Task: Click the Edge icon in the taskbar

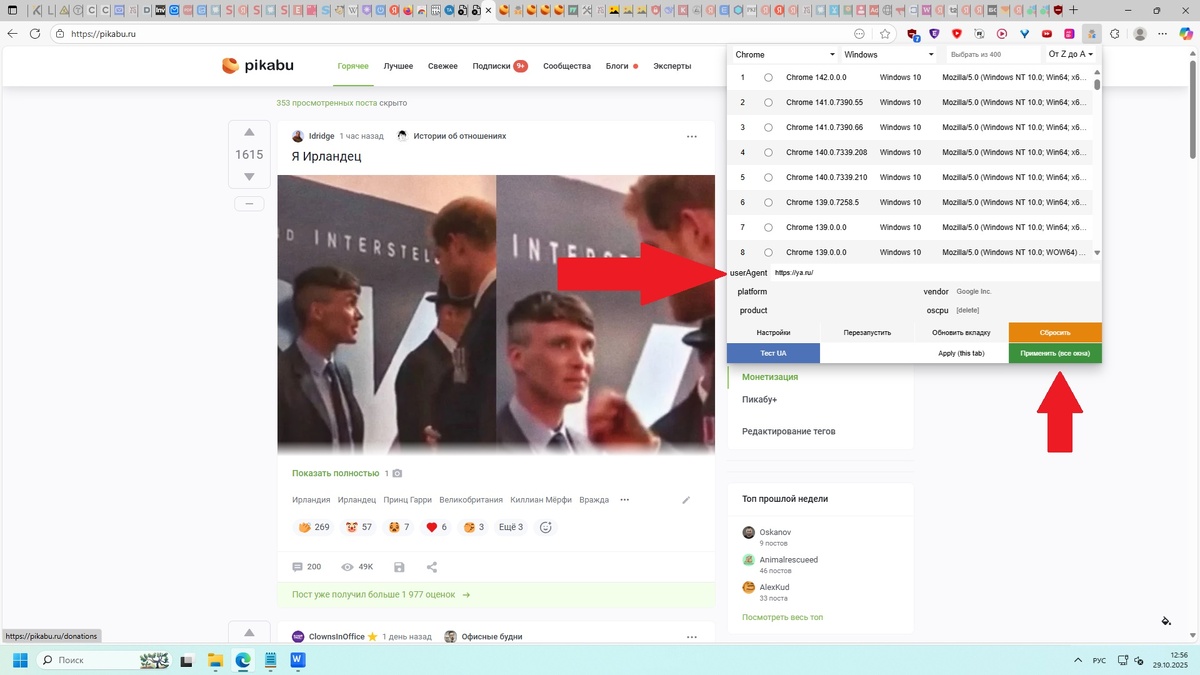Action: (243, 660)
